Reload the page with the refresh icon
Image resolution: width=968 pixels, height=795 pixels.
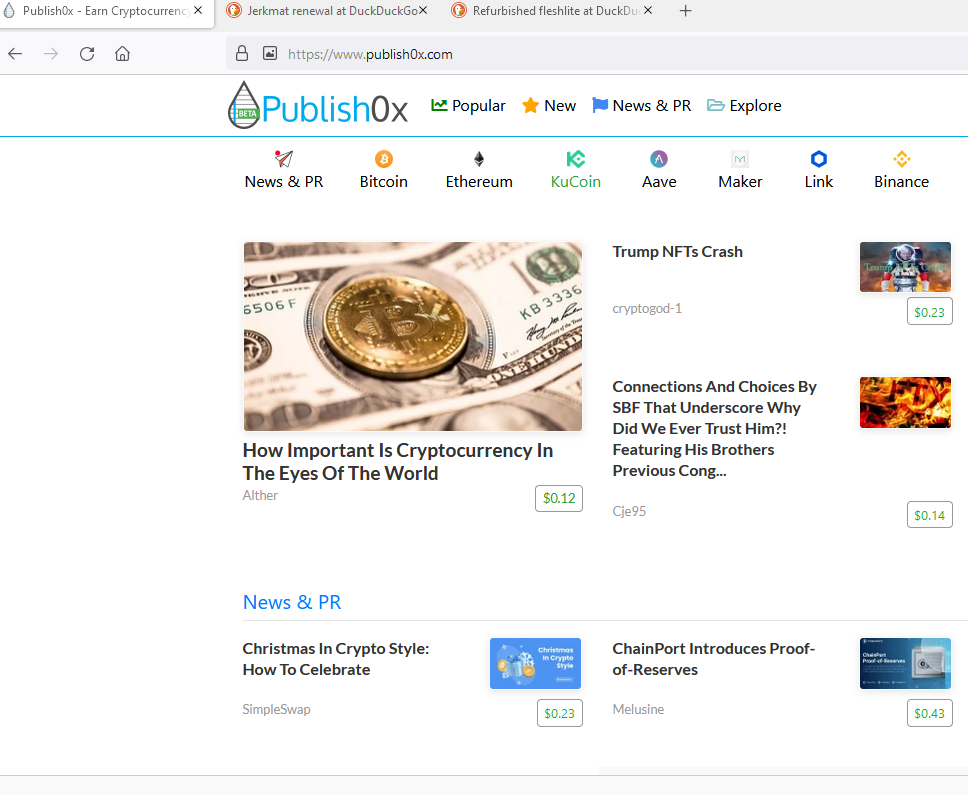[87, 54]
